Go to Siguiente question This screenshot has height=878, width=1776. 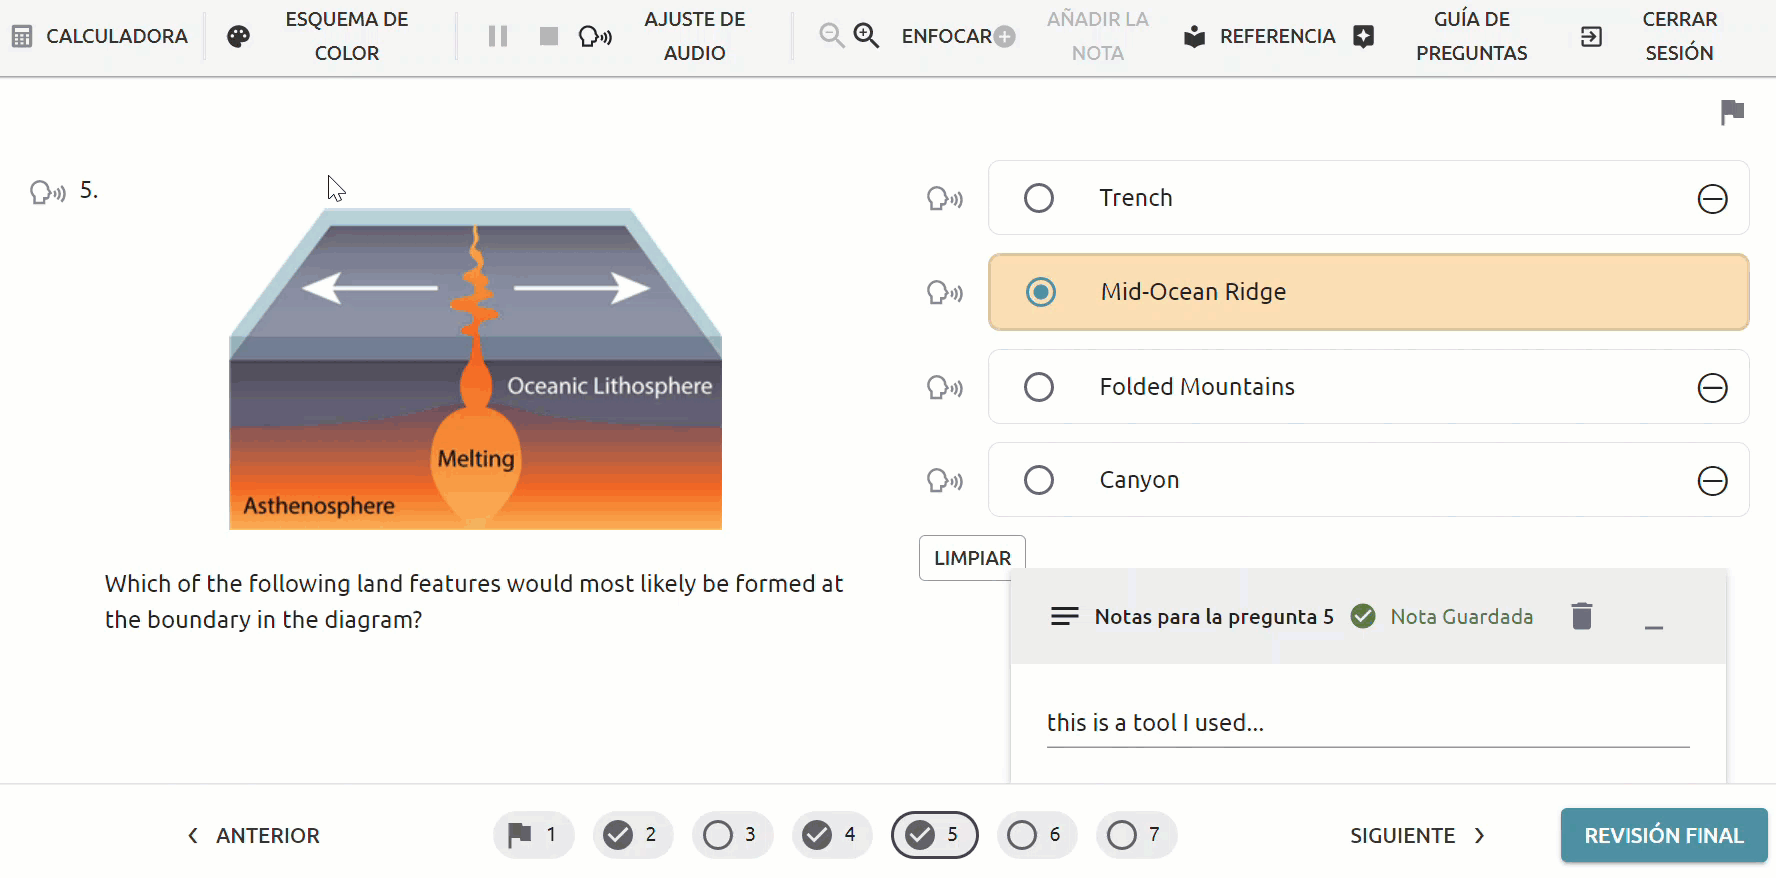tap(1418, 835)
